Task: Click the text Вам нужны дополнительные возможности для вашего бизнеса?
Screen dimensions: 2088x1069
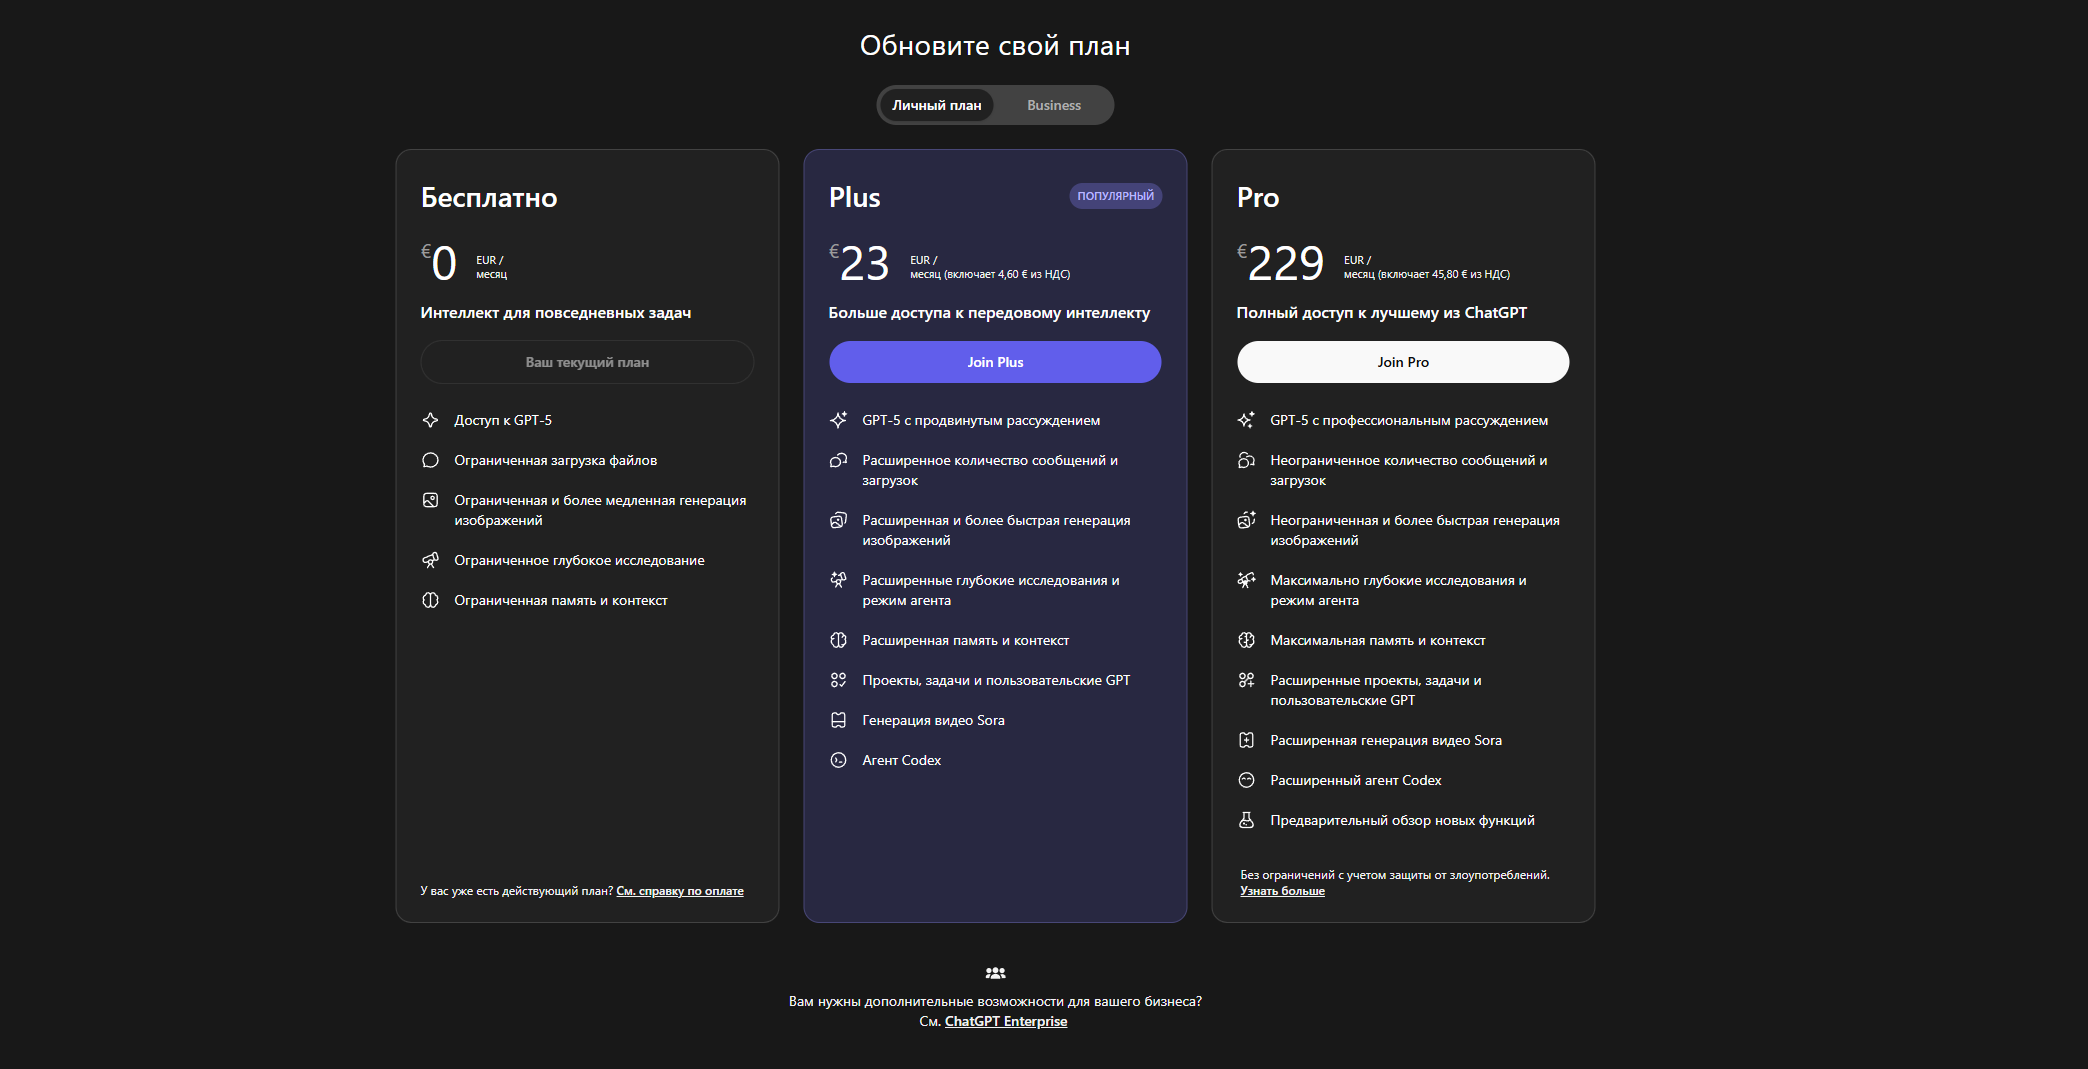Action: coord(995,1001)
